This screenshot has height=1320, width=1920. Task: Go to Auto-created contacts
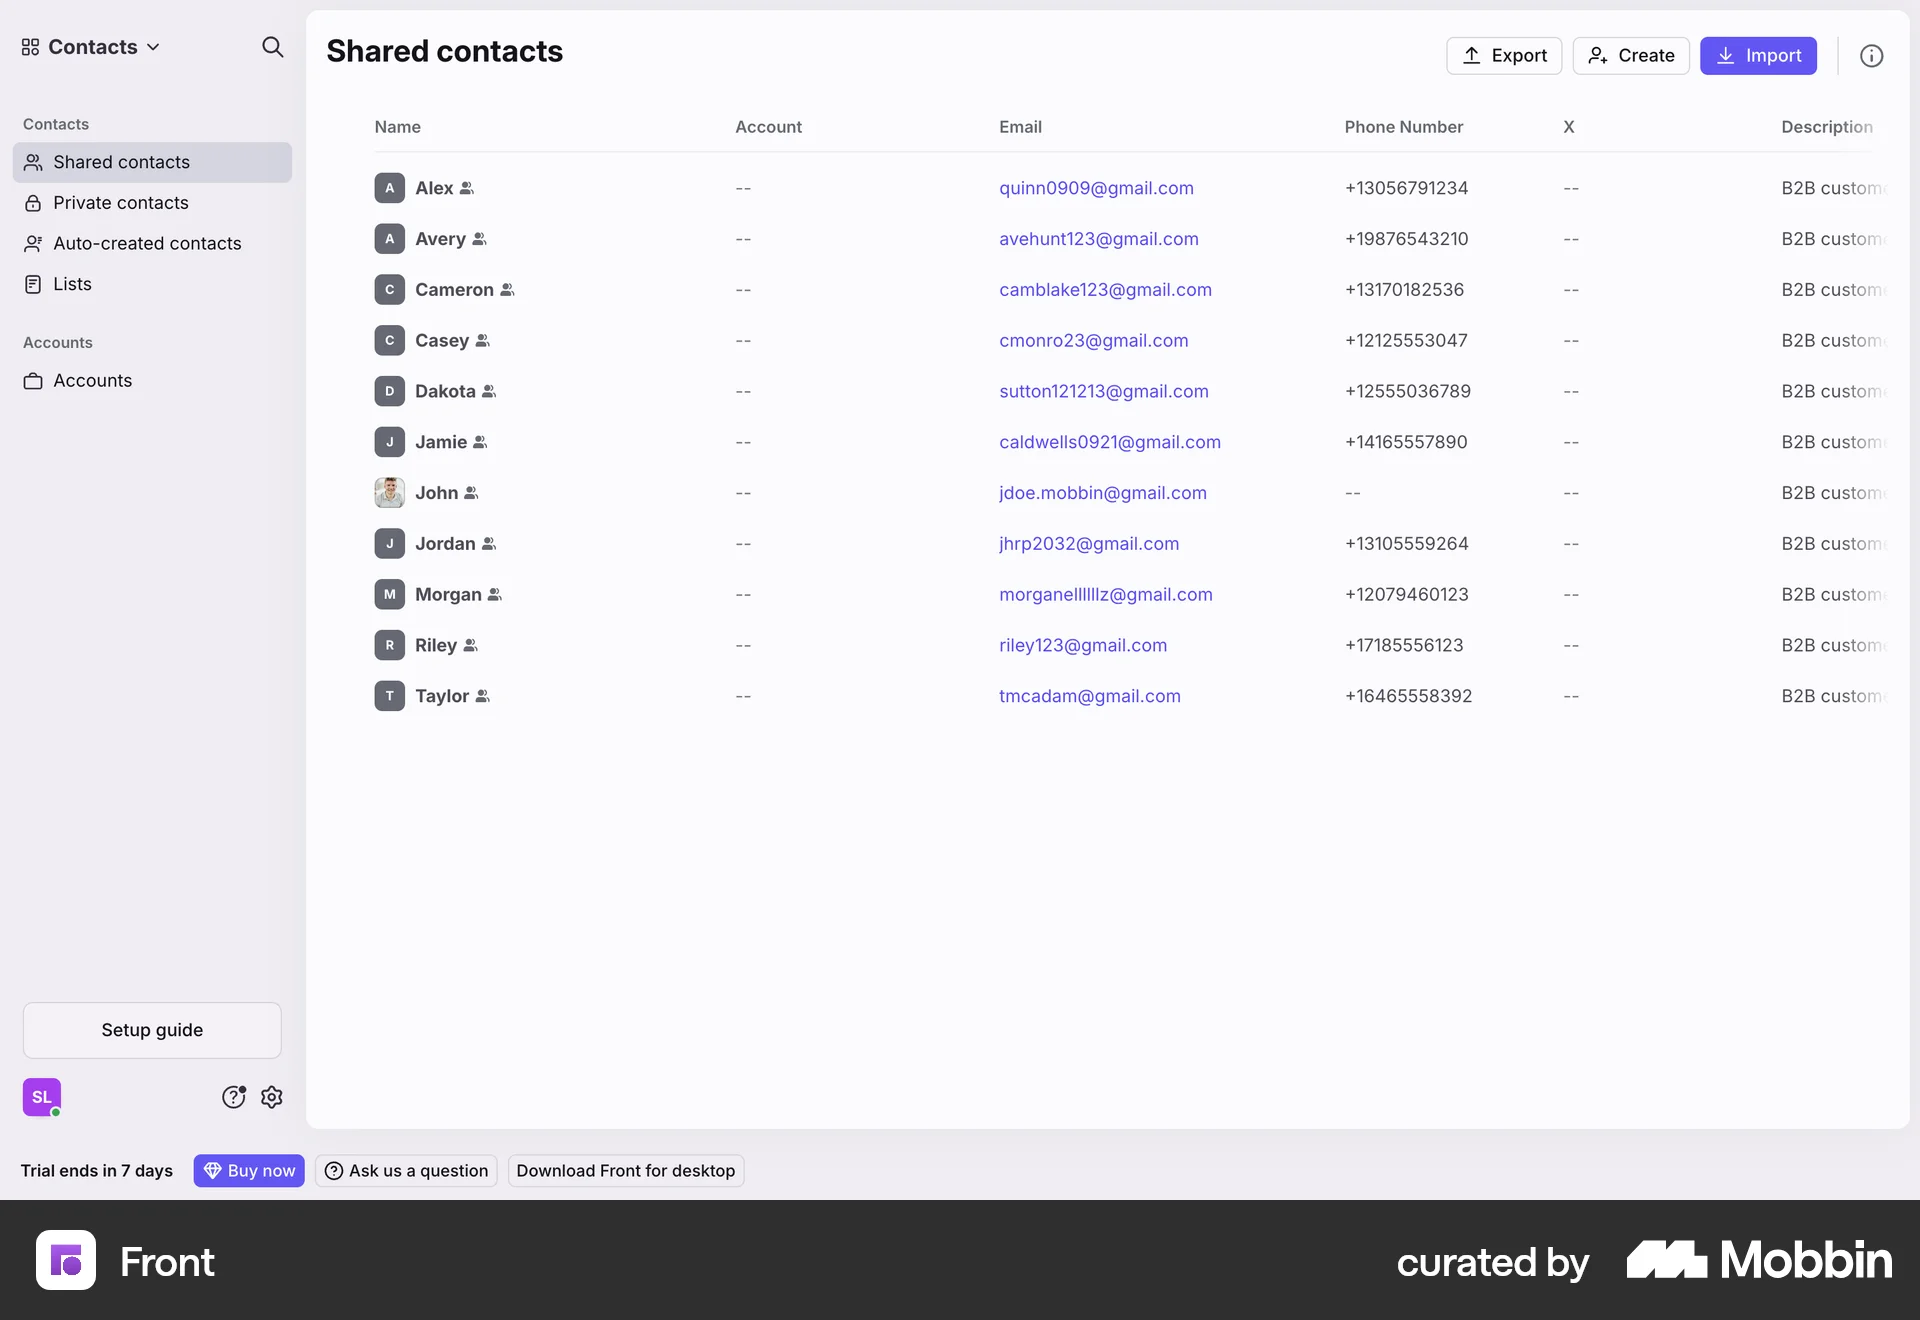[x=147, y=243]
